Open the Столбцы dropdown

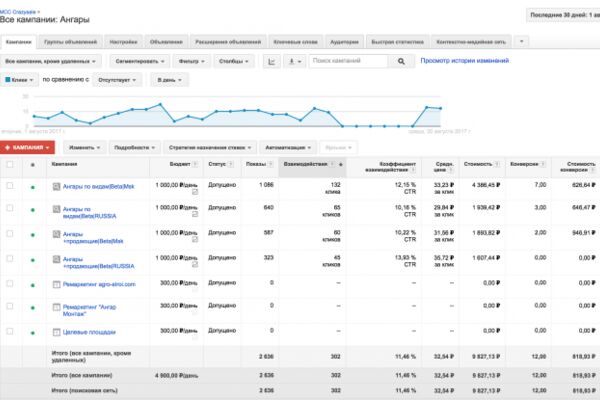click(x=234, y=61)
